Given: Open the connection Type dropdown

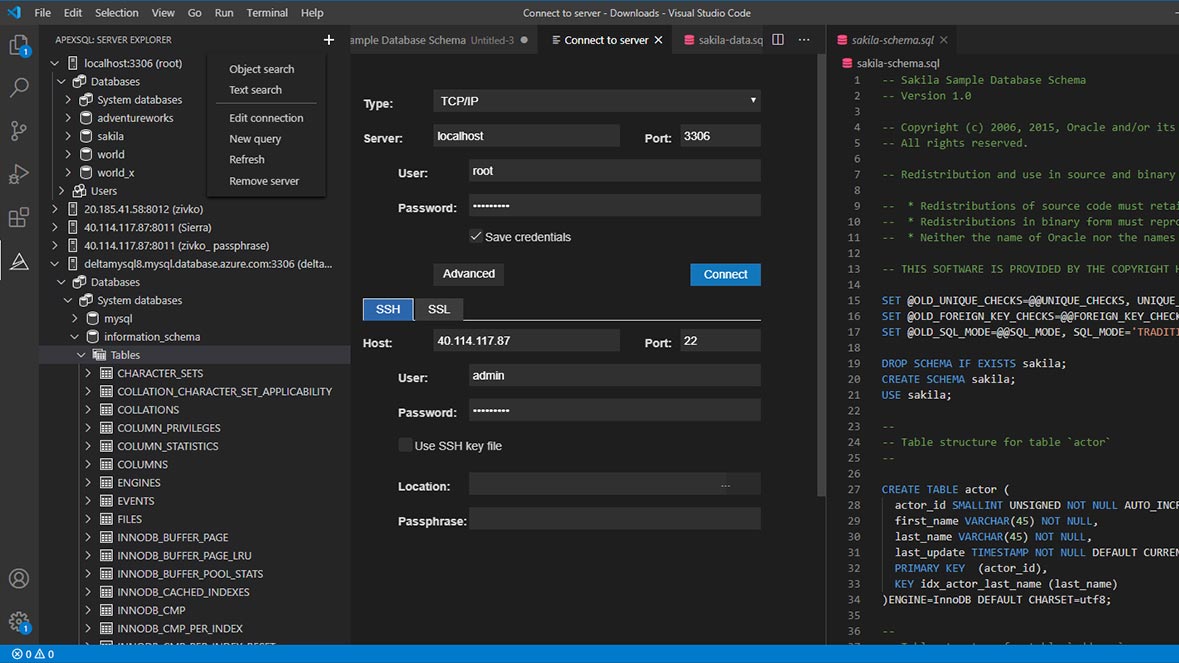Looking at the screenshot, I should coord(596,101).
